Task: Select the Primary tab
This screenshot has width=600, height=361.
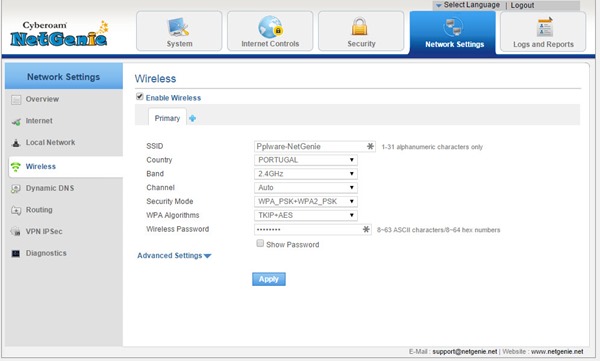Action: click(167, 118)
